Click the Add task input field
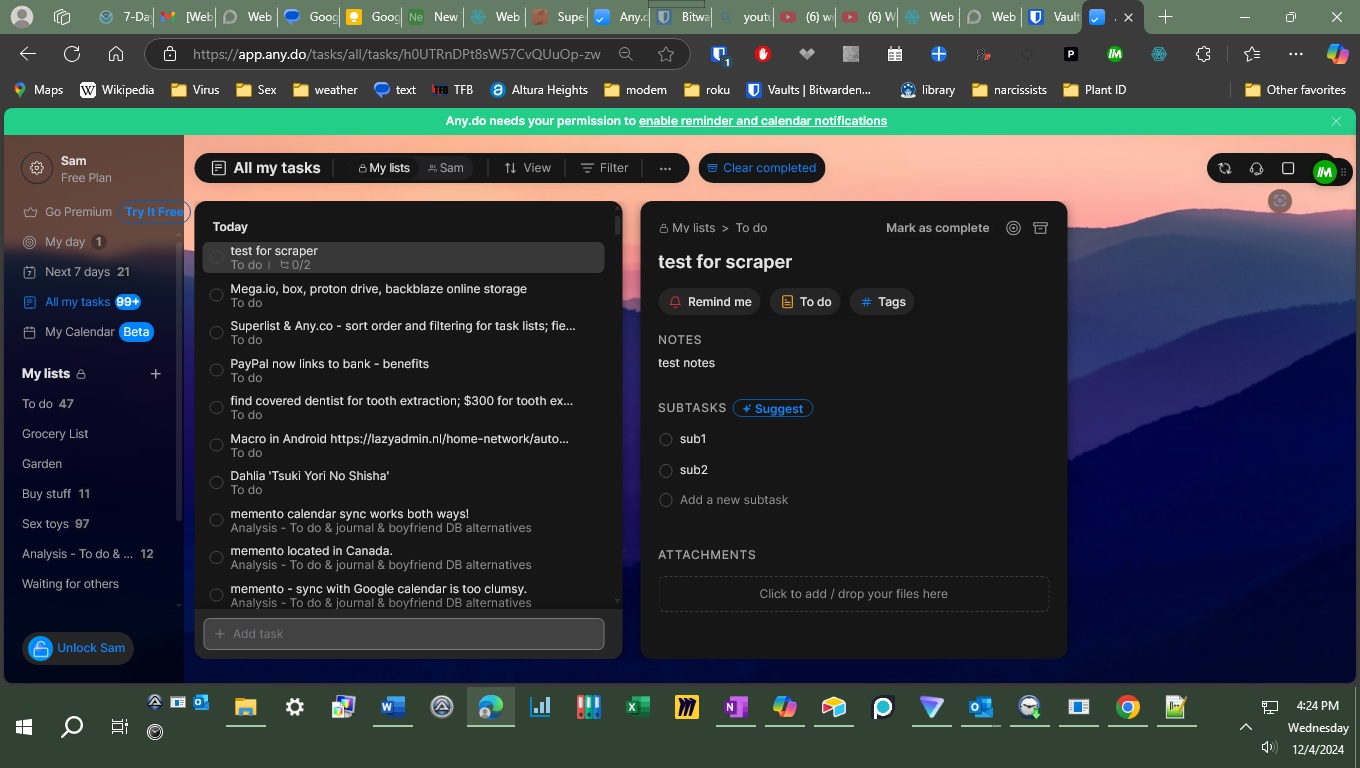Image resolution: width=1360 pixels, height=768 pixels. pos(404,634)
